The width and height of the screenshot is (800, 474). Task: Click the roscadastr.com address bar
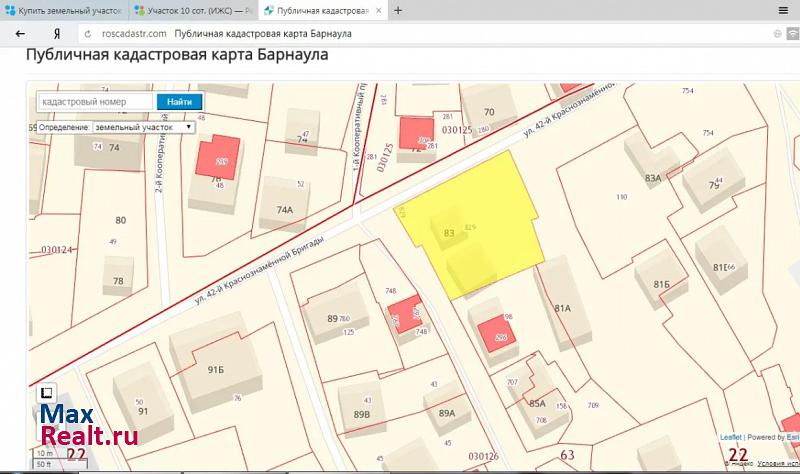(x=400, y=33)
